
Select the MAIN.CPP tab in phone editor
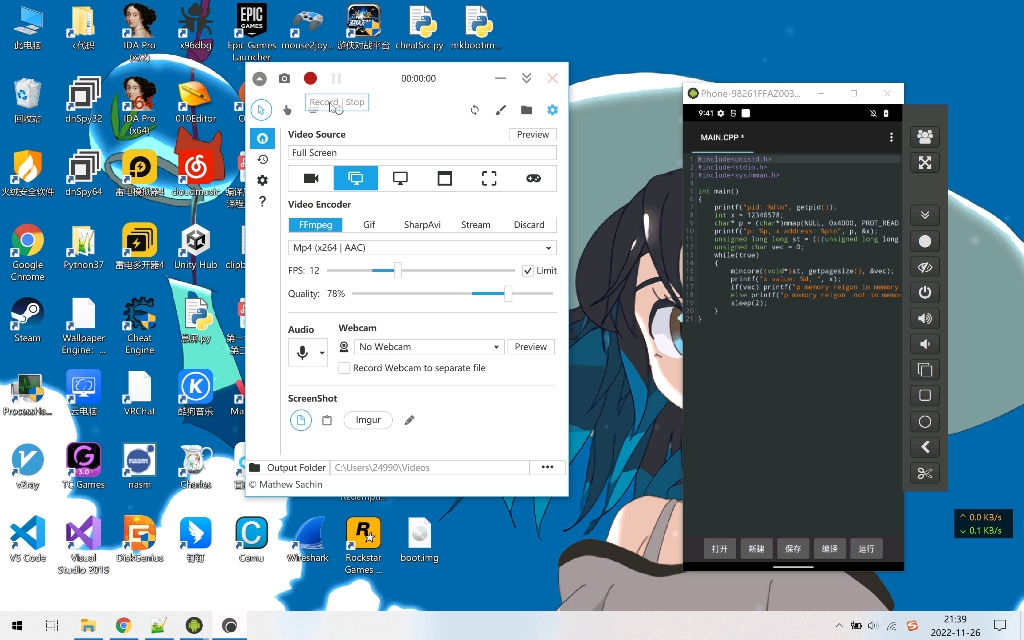722,137
